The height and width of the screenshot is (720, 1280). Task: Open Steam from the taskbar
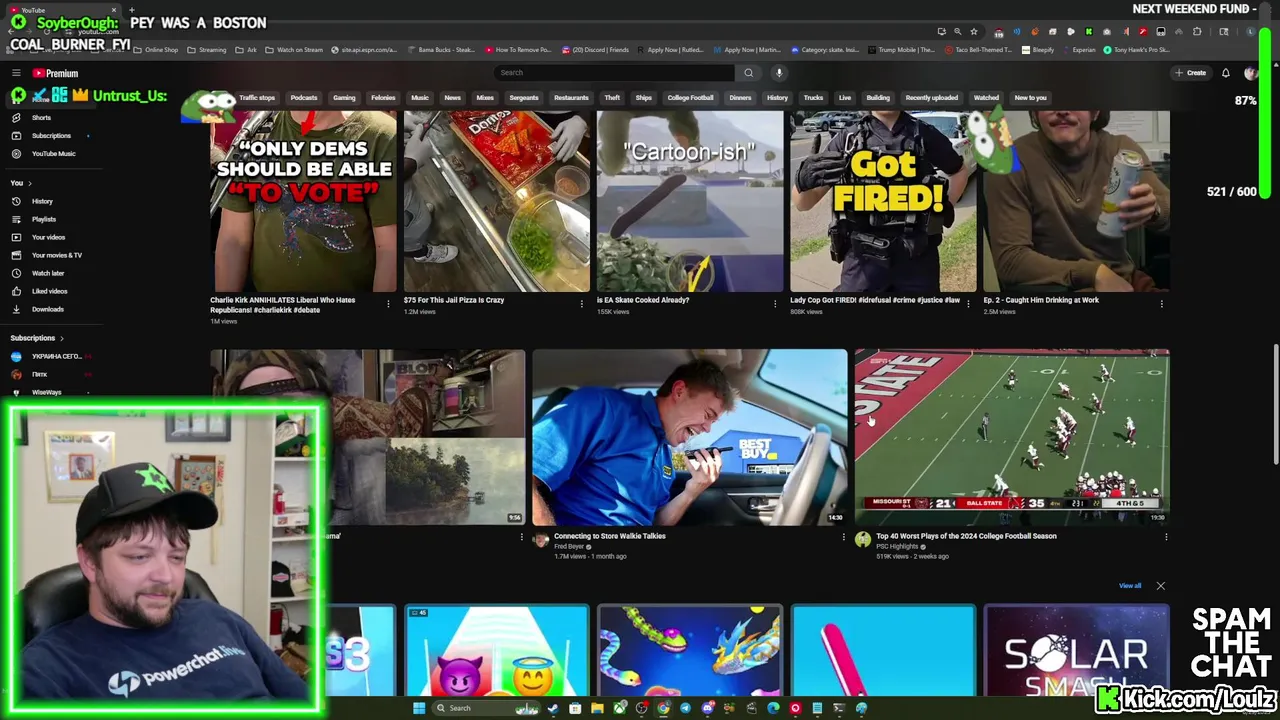tap(553, 708)
